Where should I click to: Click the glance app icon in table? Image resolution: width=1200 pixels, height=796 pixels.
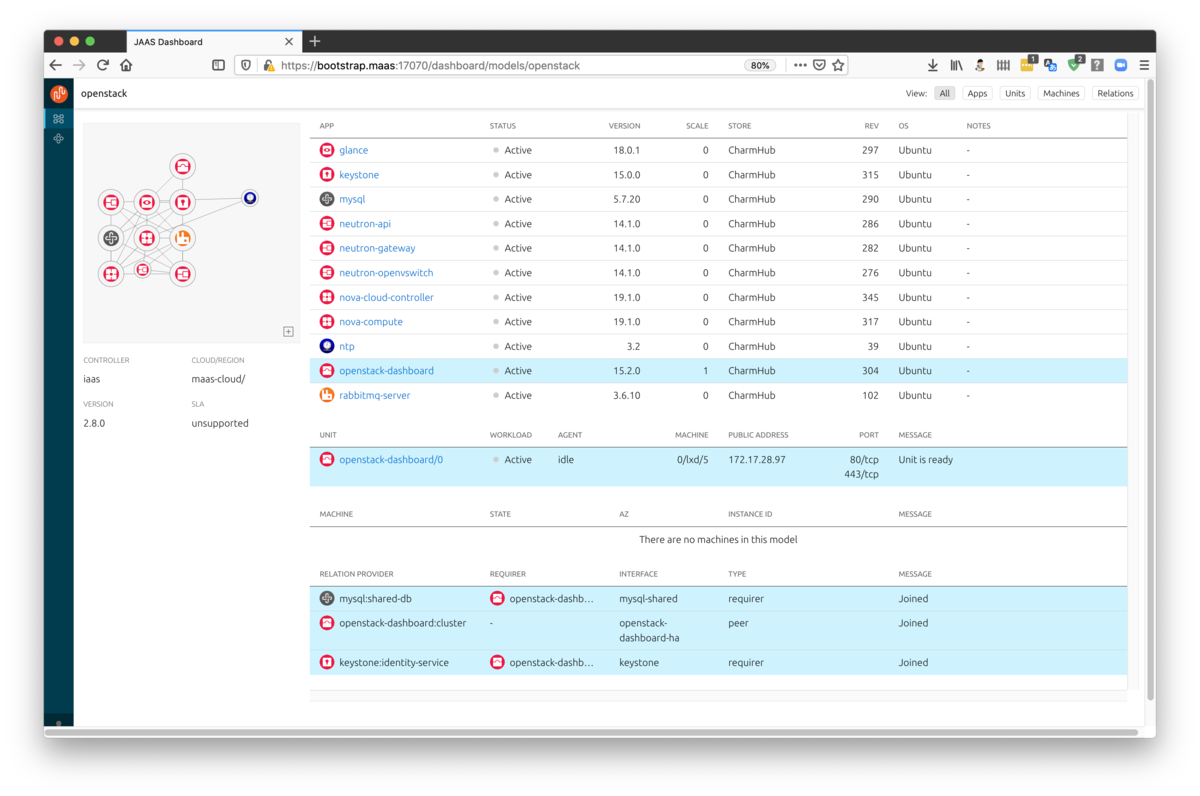point(327,150)
